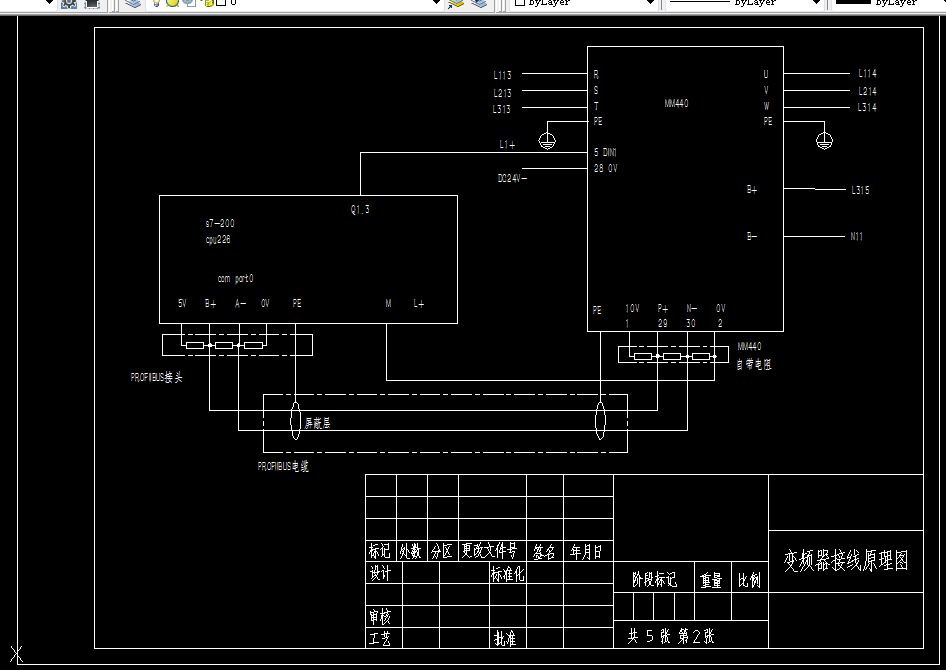Select the ground symbol near L1+

click(x=547, y=141)
